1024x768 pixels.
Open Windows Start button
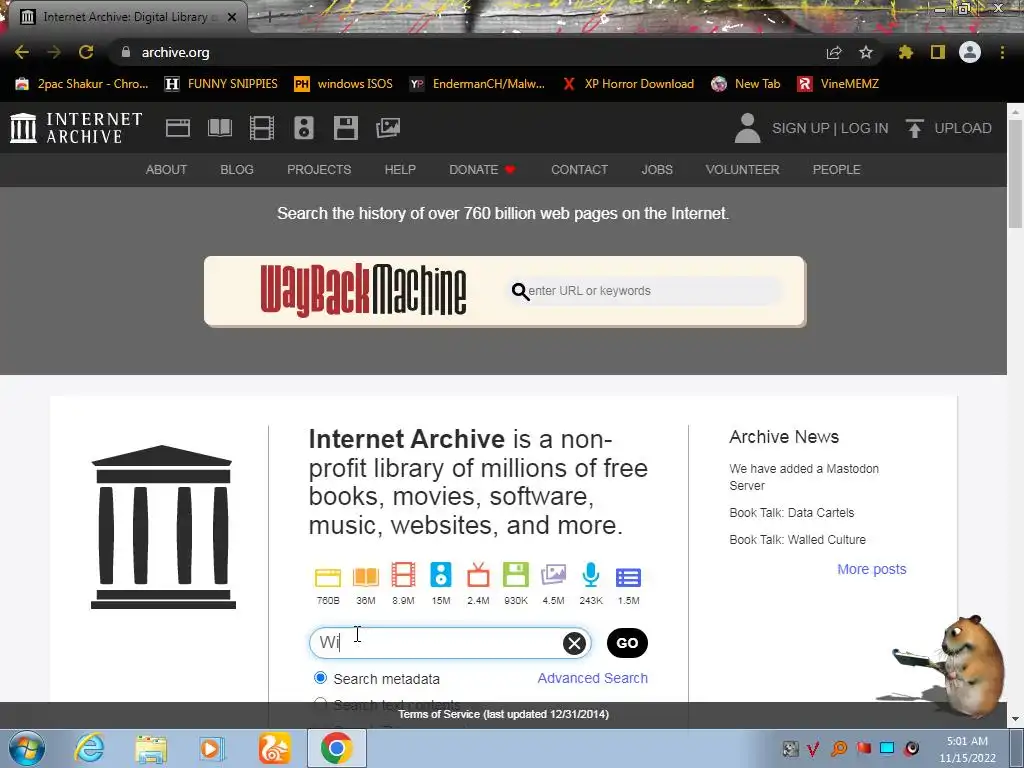(x=27, y=748)
